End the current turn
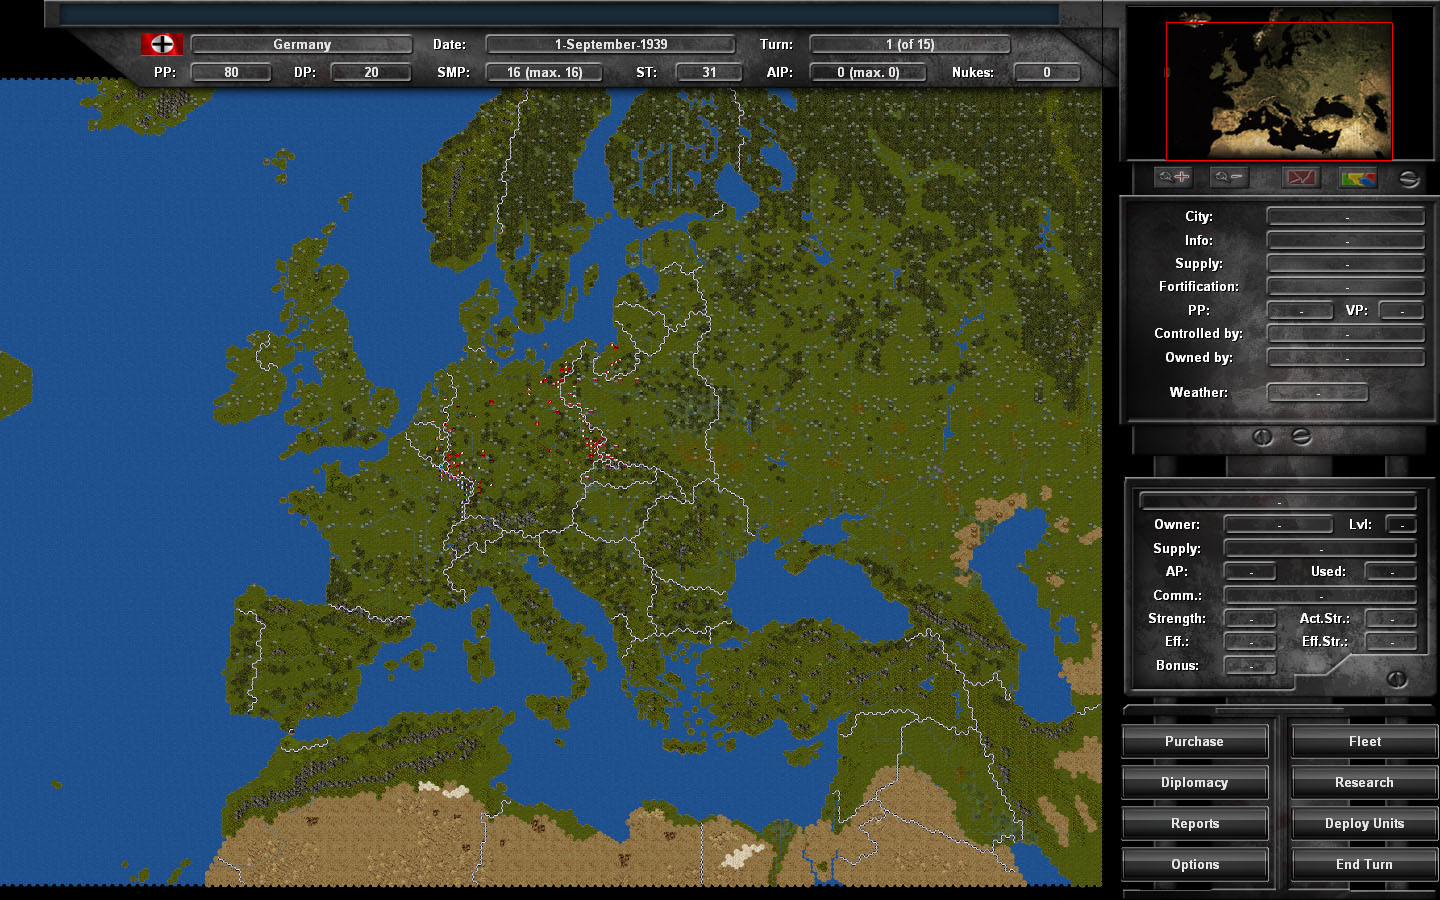1440x900 pixels. click(1364, 865)
